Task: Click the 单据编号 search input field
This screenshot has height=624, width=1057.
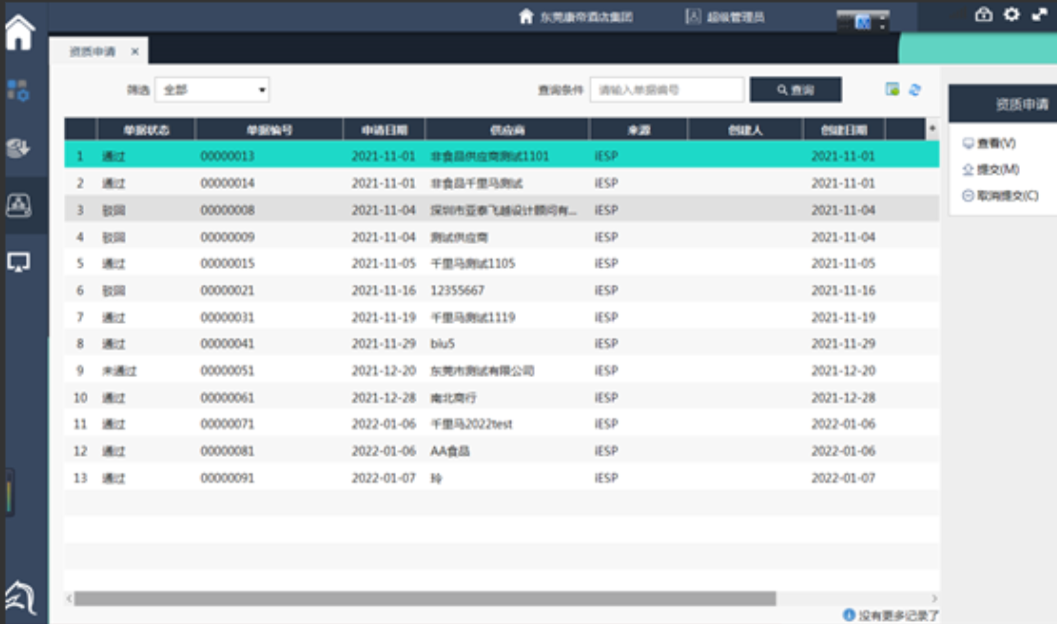Action: pyautogui.click(x=666, y=90)
